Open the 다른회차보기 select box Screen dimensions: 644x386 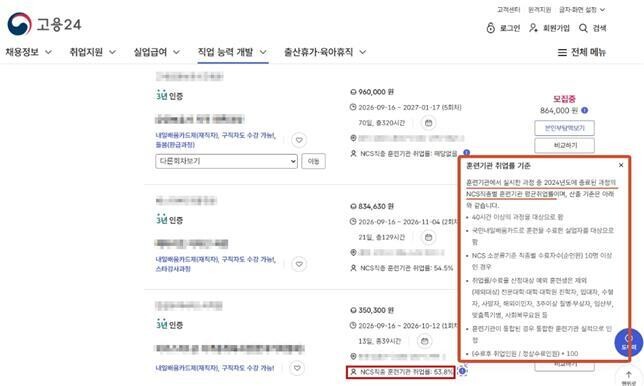(x=226, y=161)
